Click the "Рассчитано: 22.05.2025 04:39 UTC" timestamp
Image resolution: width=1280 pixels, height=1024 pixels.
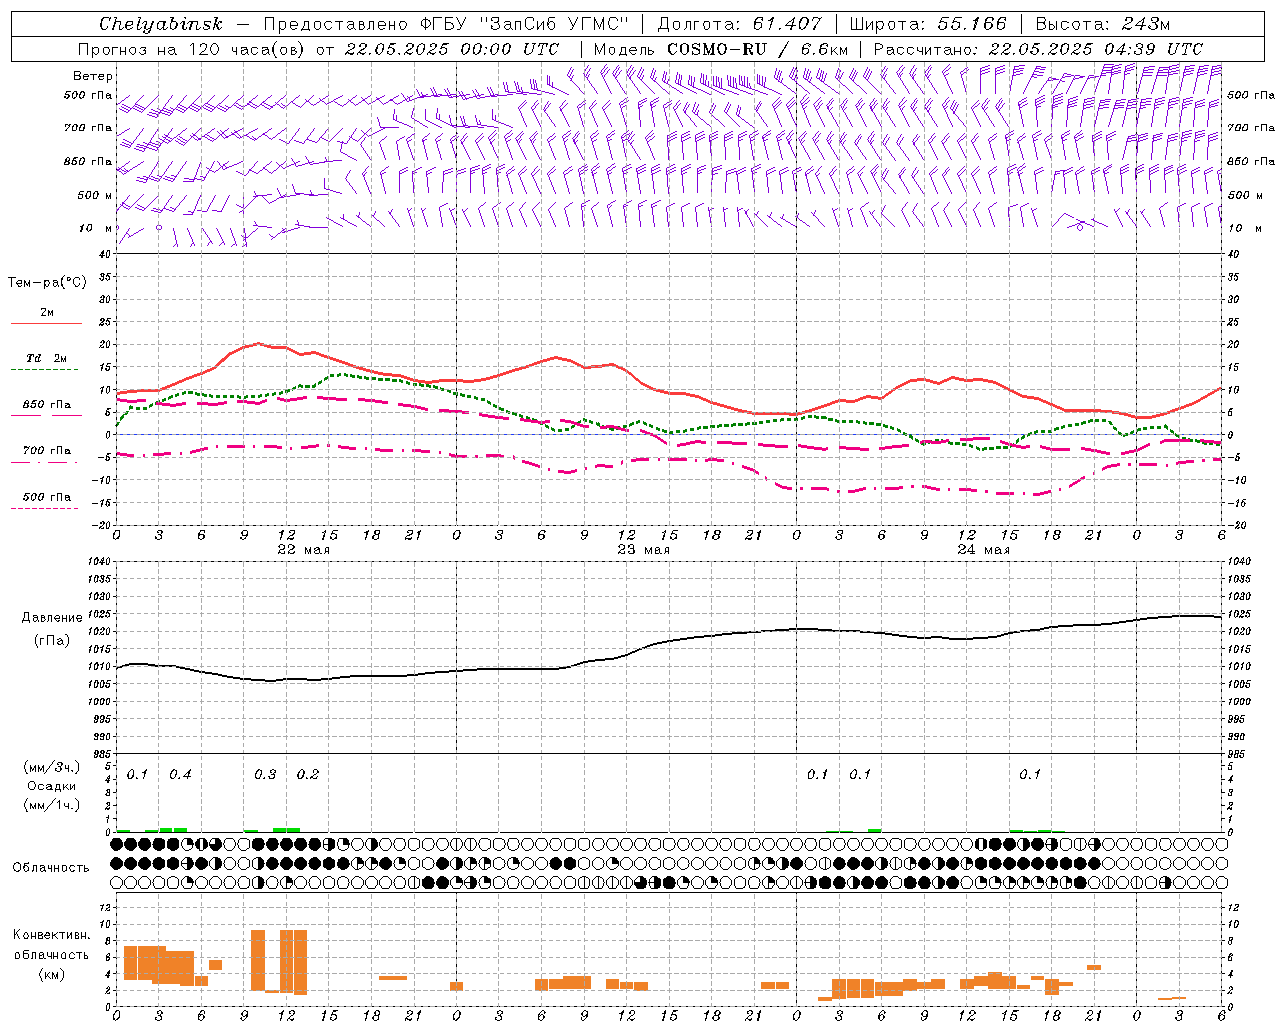tap(1038, 49)
